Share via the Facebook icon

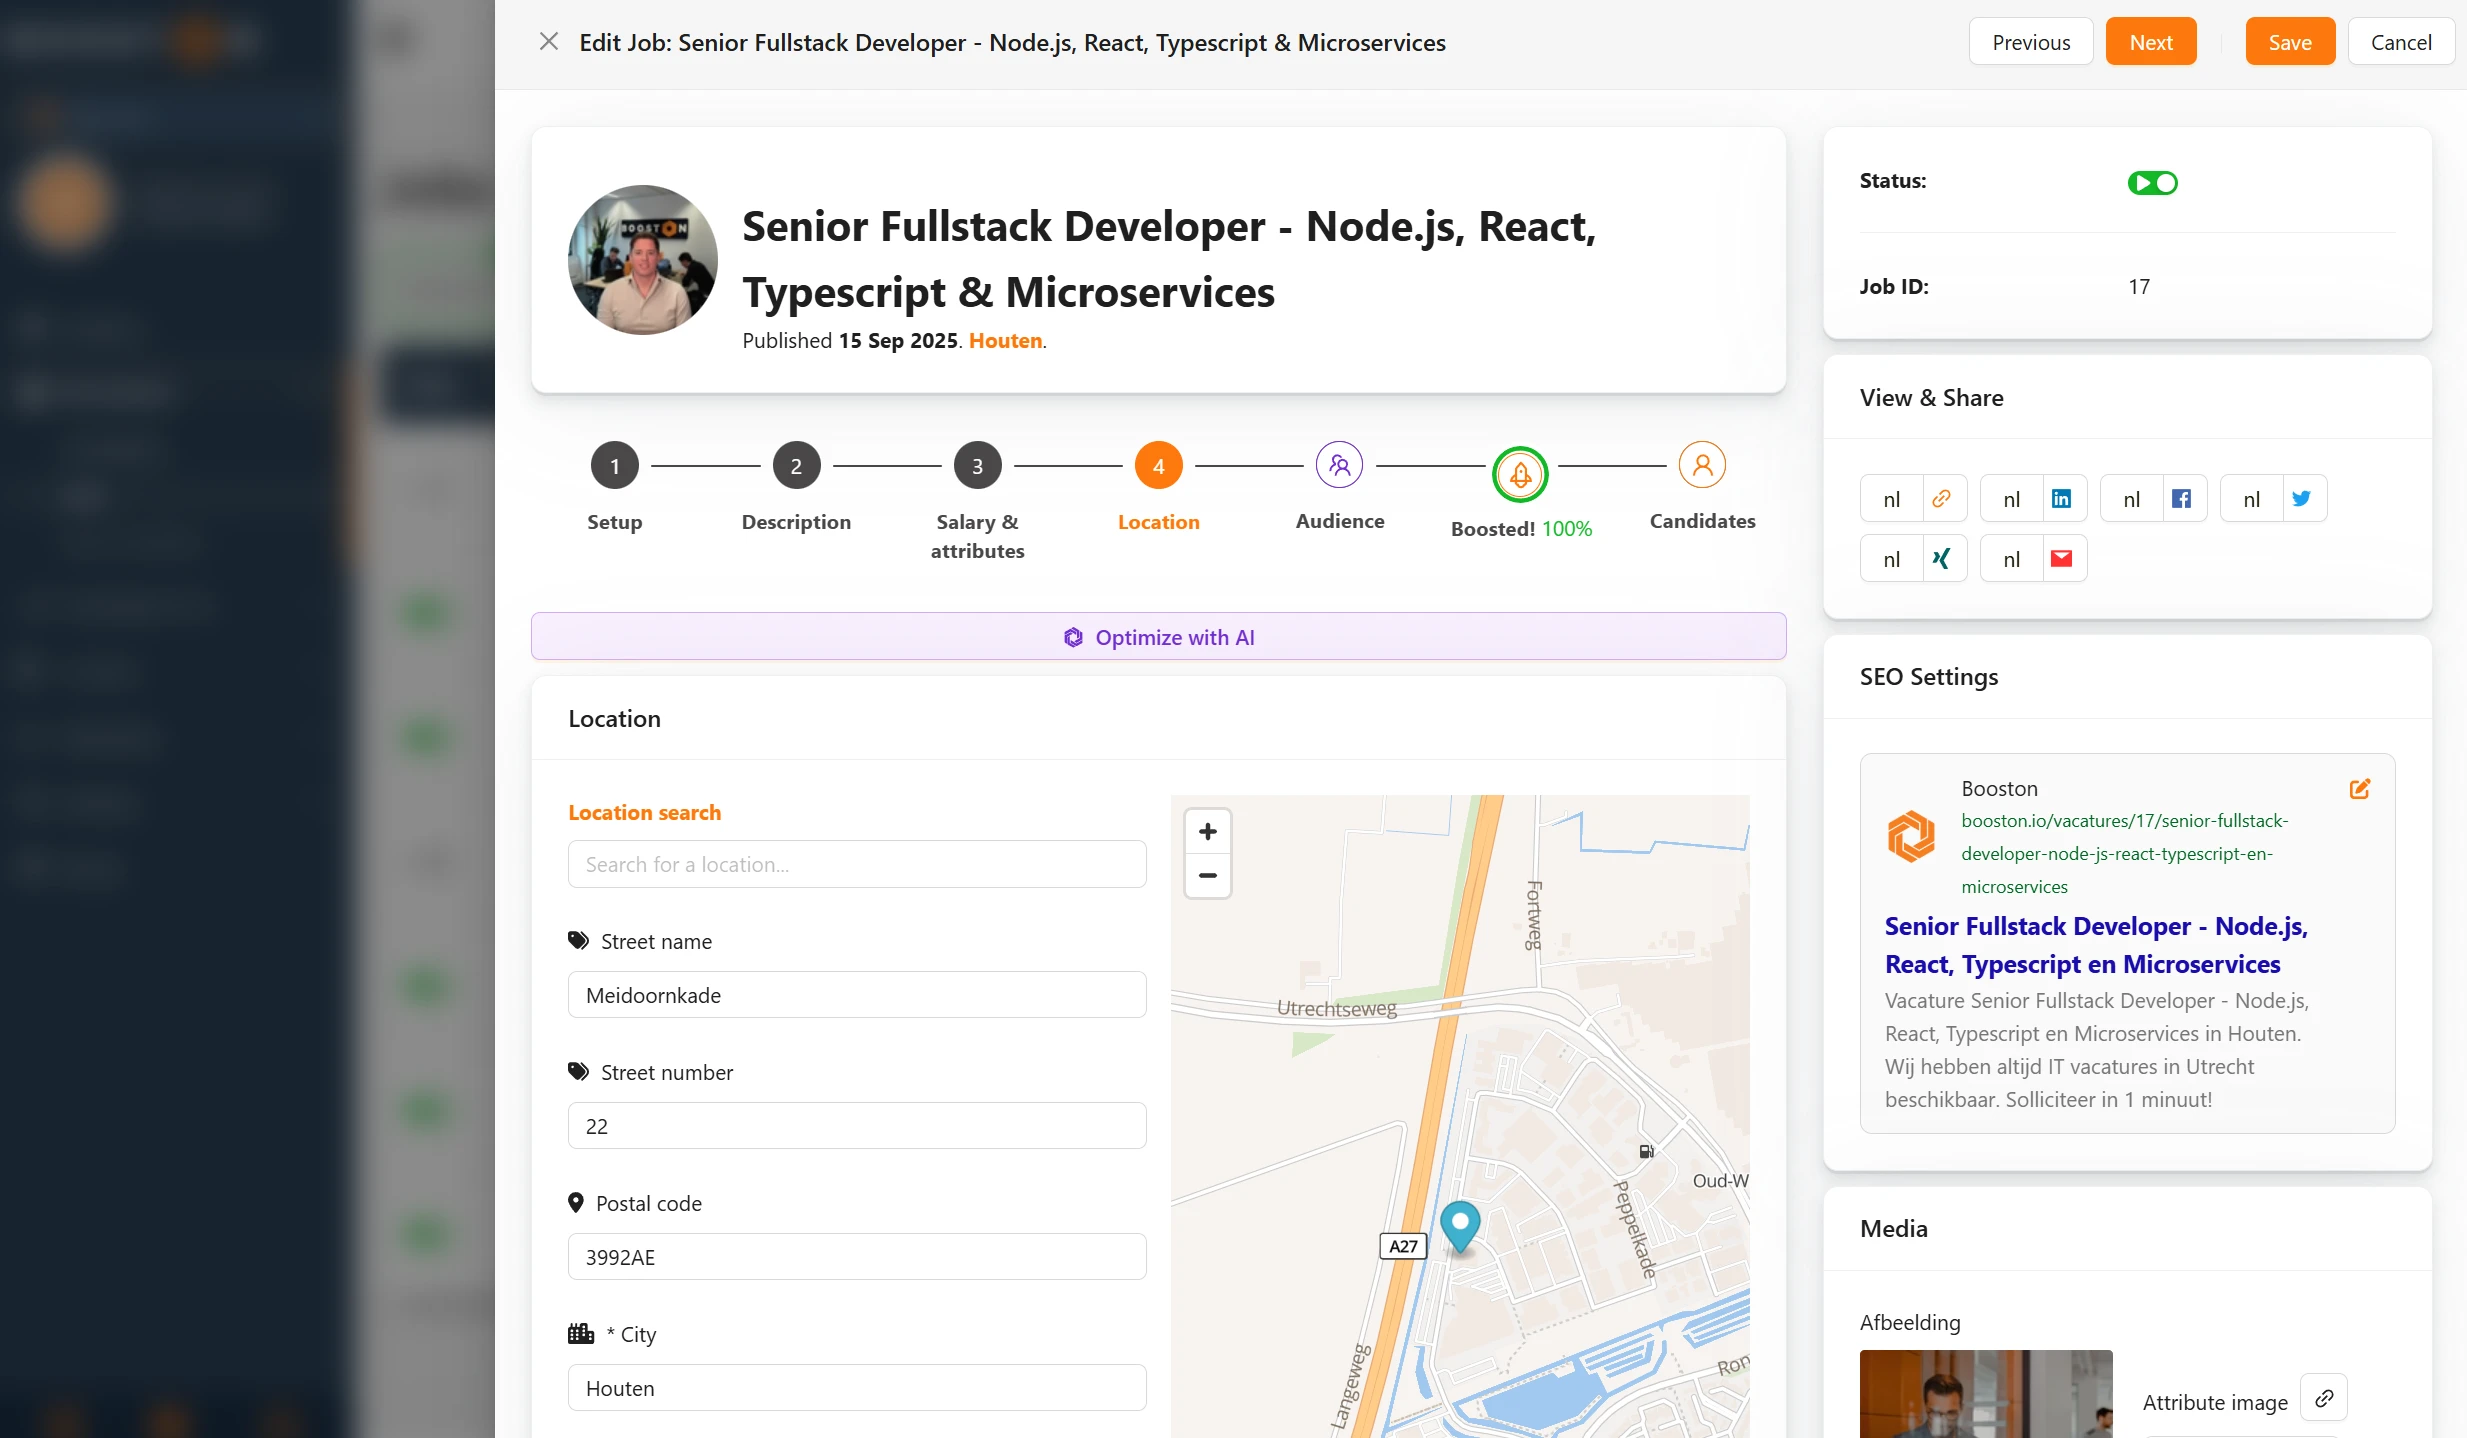pos(2181,498)
